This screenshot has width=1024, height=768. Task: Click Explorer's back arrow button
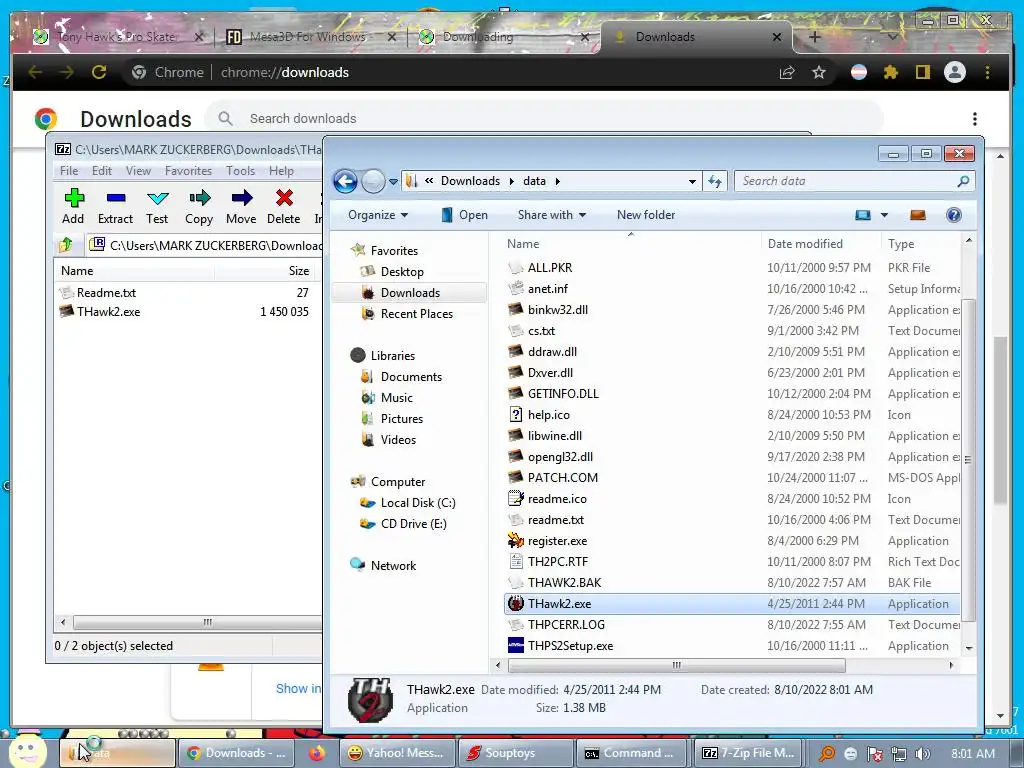click(x=345, y=181)
